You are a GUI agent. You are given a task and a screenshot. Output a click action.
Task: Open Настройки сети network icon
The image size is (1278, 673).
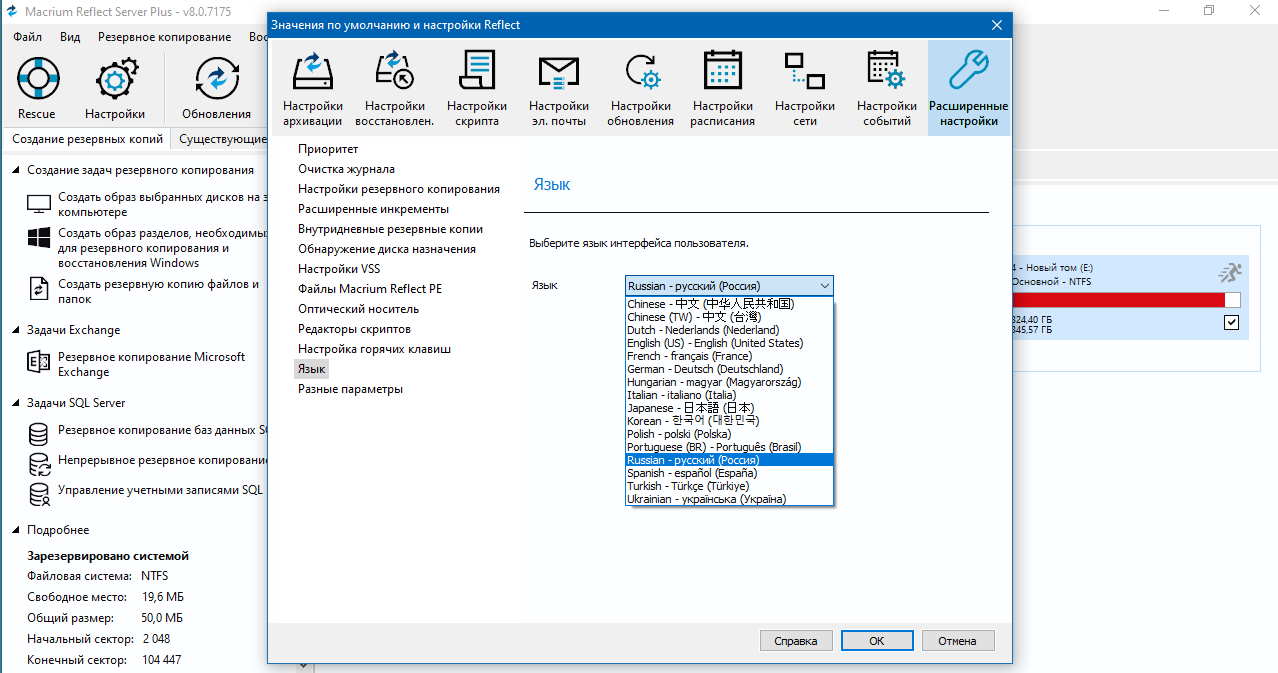[x=805, y=72]
